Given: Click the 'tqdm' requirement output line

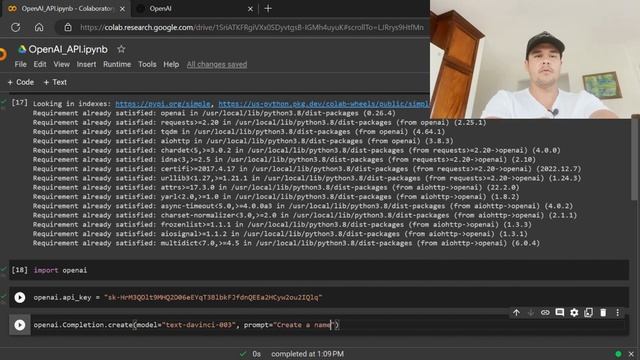Looking at the screenshot, I should tap(239, 131).
